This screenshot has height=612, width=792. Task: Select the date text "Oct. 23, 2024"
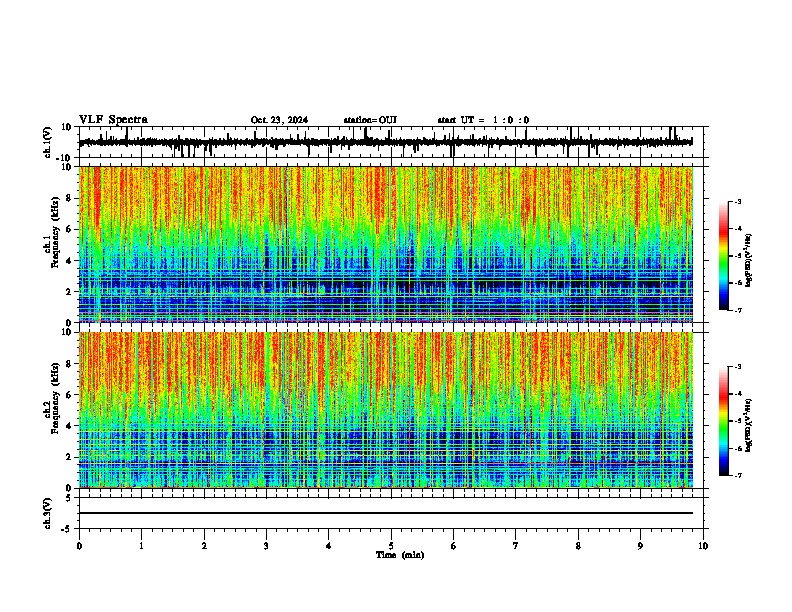[x=279, y=120]
